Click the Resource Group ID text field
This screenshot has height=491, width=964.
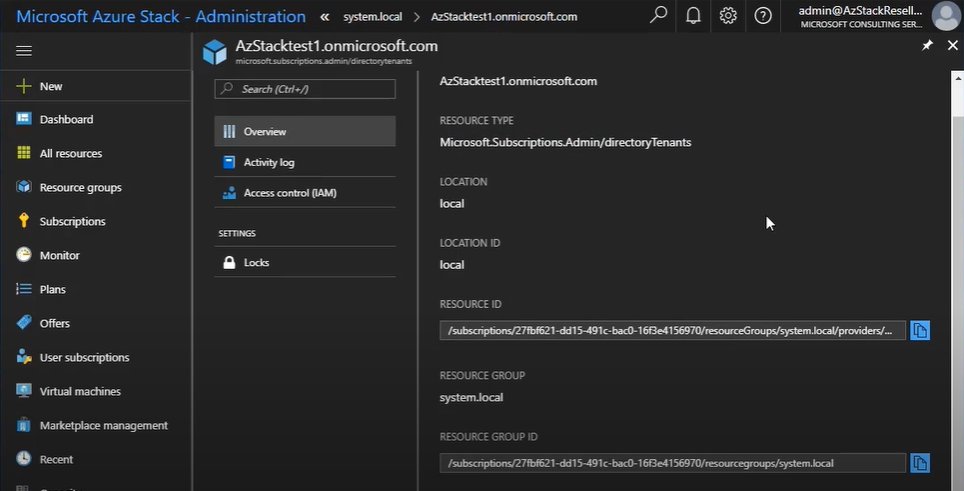[x=673, y=463]
